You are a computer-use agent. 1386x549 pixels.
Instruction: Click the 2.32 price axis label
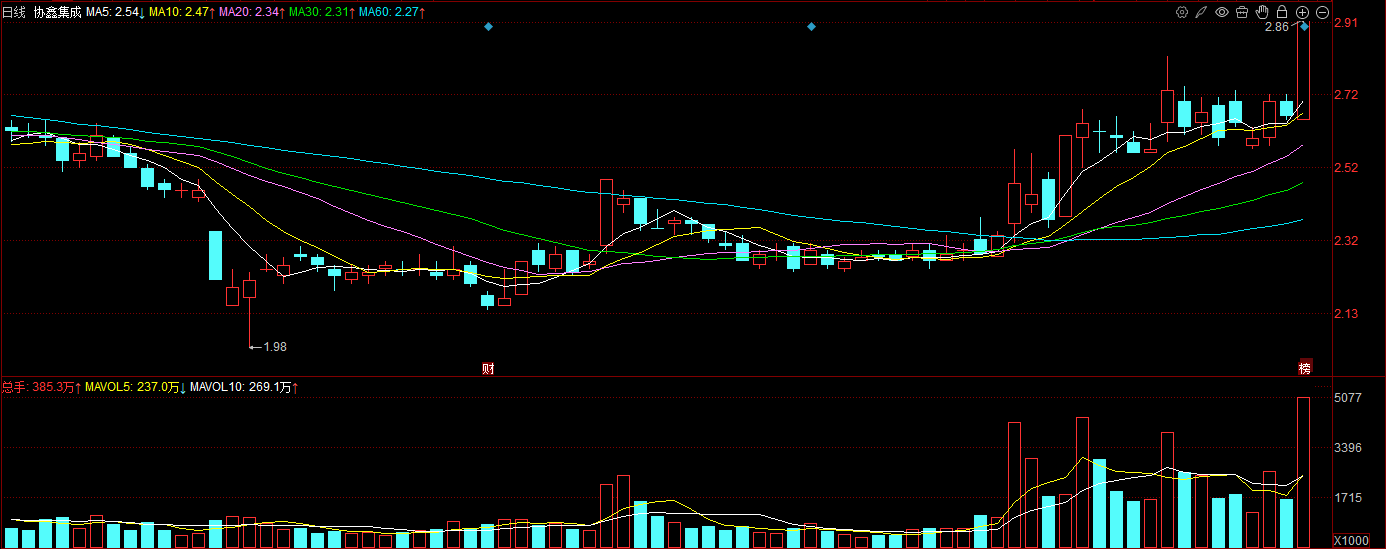pos(1346,241)
